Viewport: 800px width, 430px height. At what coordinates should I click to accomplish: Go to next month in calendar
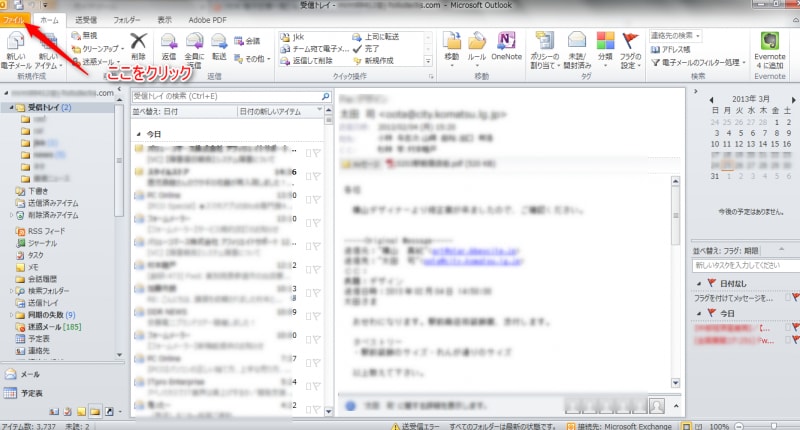(793, 99)
